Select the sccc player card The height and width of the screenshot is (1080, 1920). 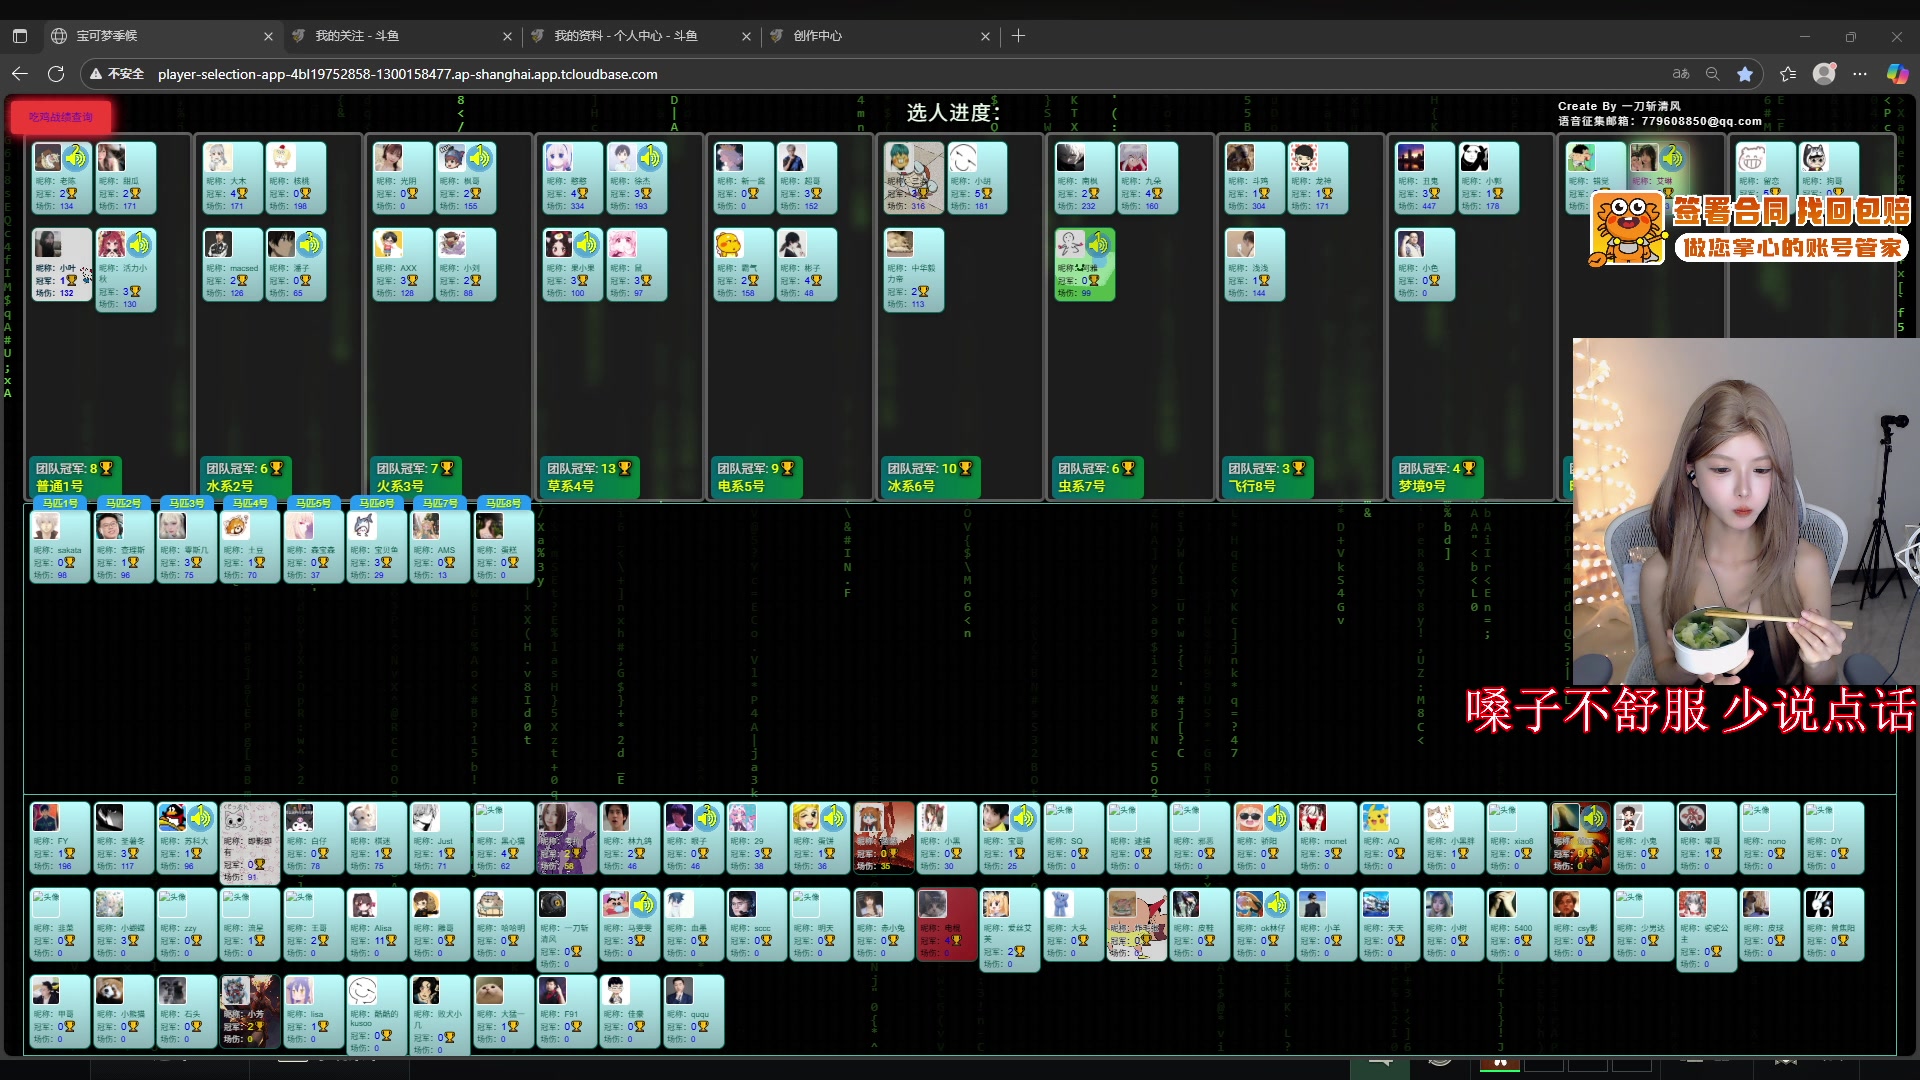(757, 924)
